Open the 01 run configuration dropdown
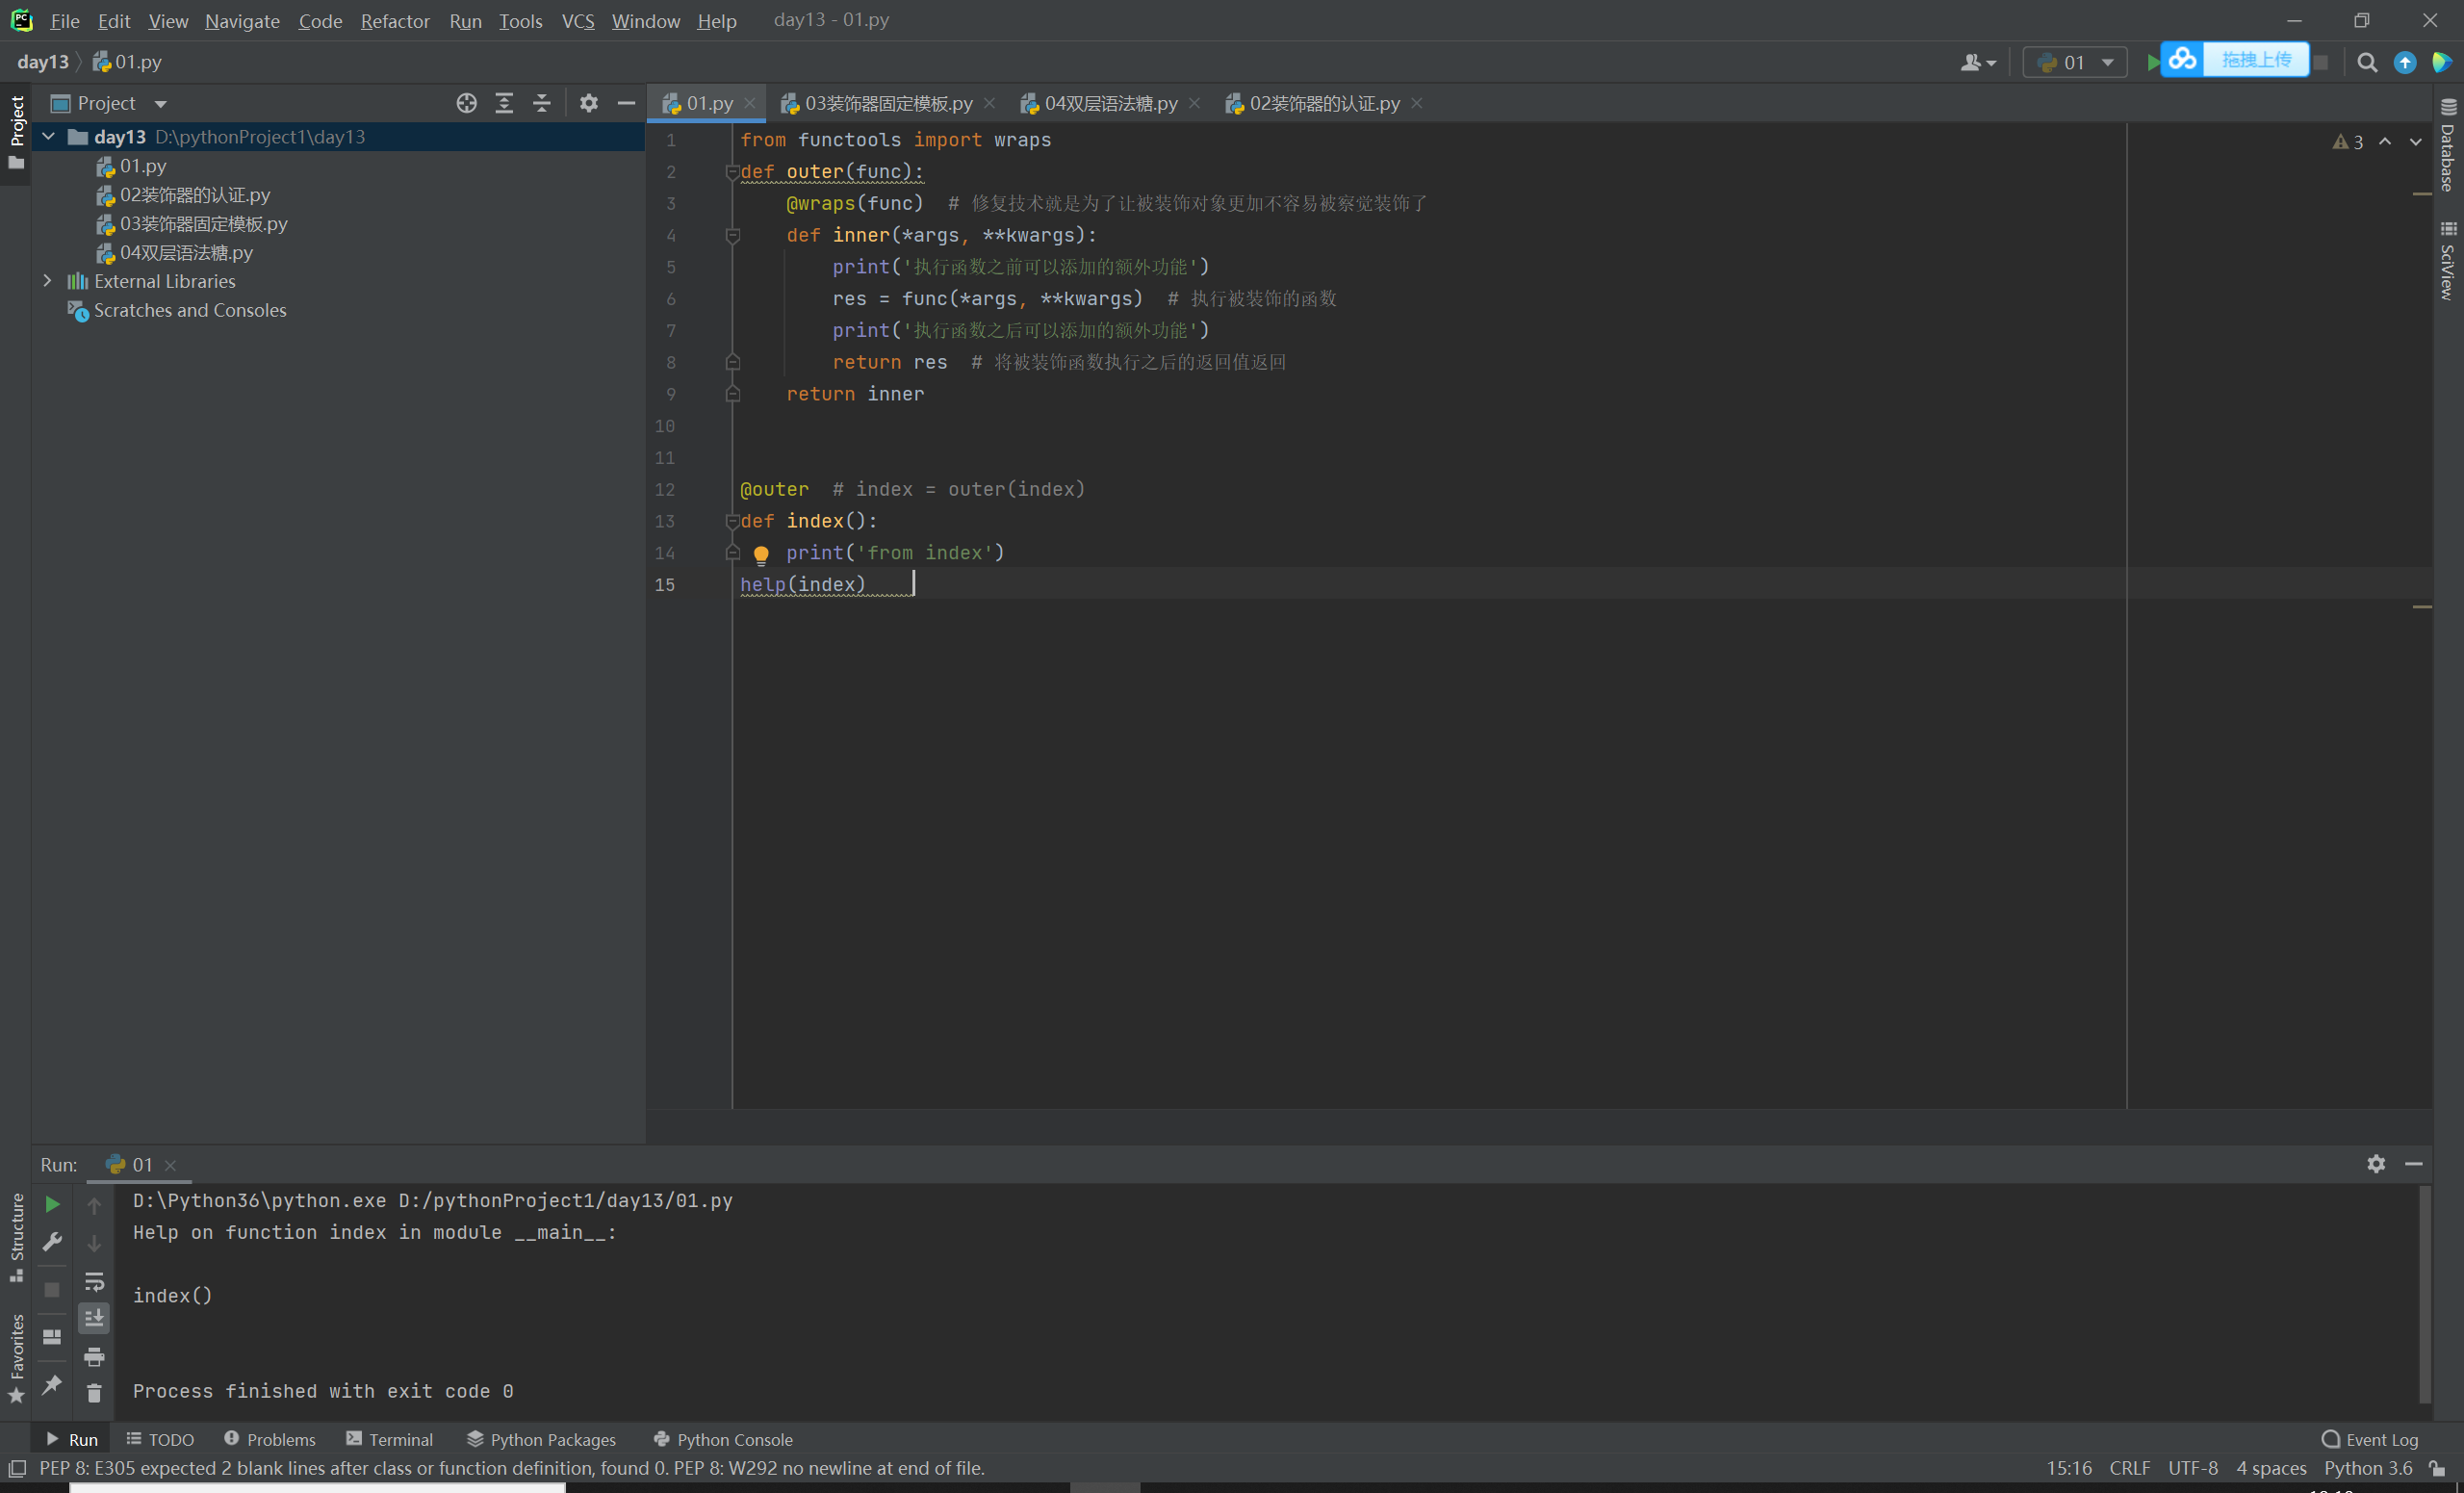Viewport: 2464px width, 1493px height. (2074, 62)
